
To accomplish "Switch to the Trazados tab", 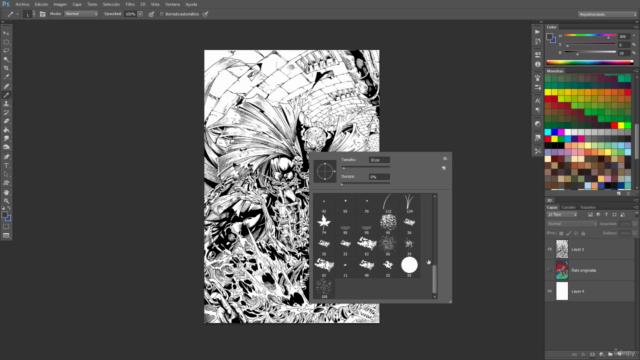I will click(588, 207).
